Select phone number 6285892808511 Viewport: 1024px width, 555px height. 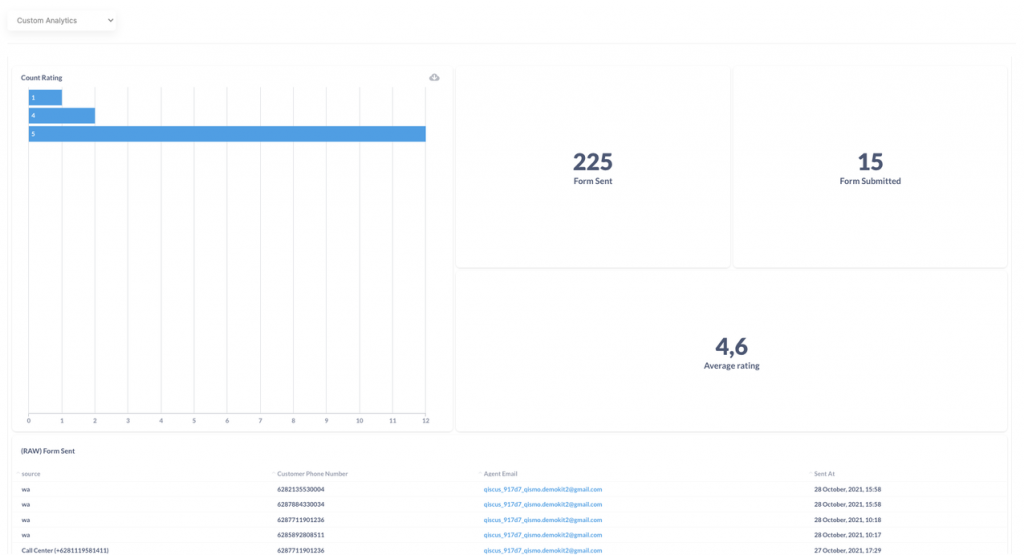pos(300,535)
